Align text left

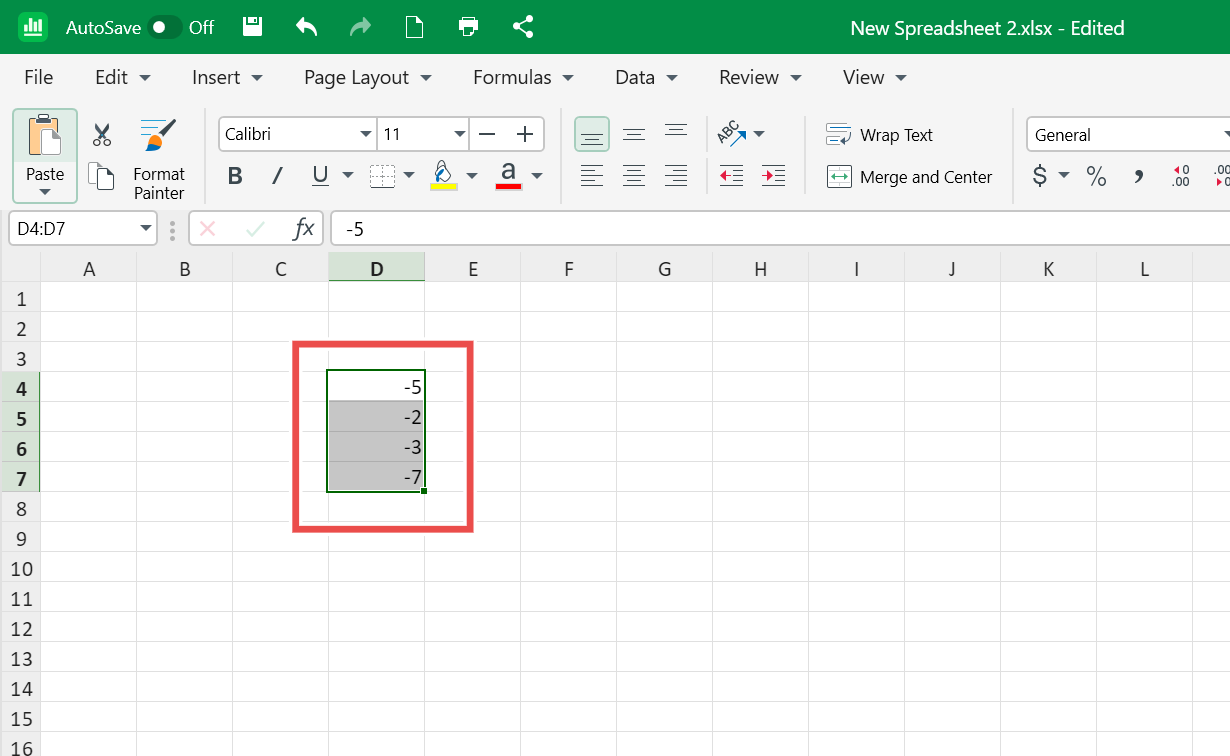pos(592,176)
